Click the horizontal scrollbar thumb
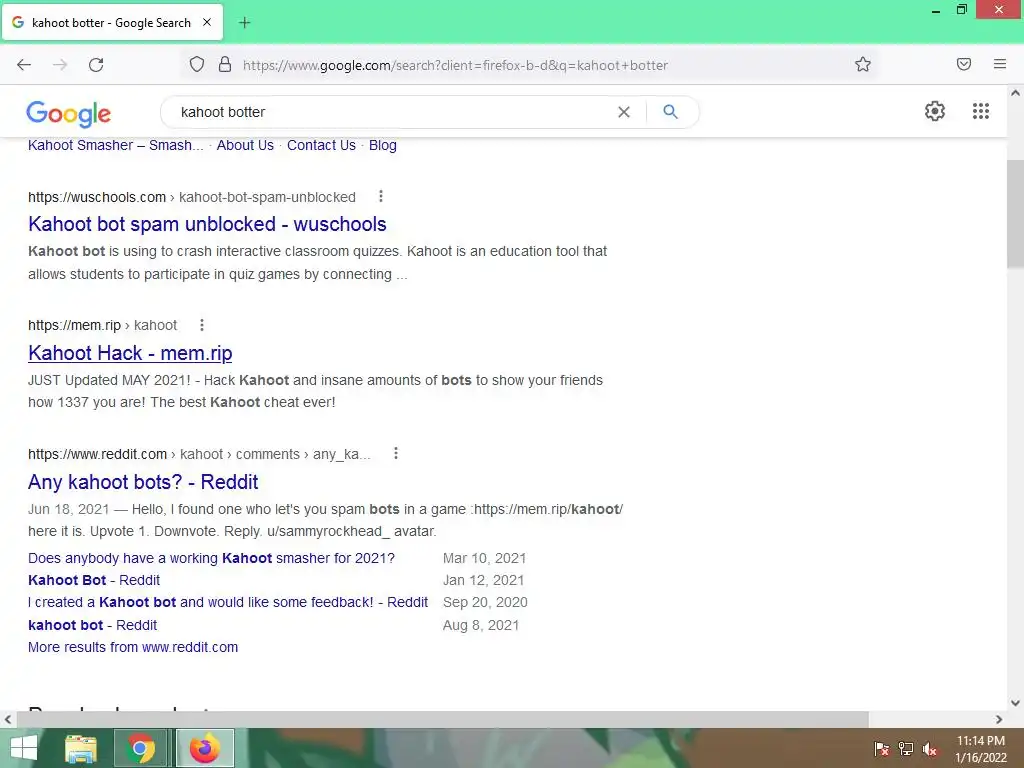 [442, 719]
